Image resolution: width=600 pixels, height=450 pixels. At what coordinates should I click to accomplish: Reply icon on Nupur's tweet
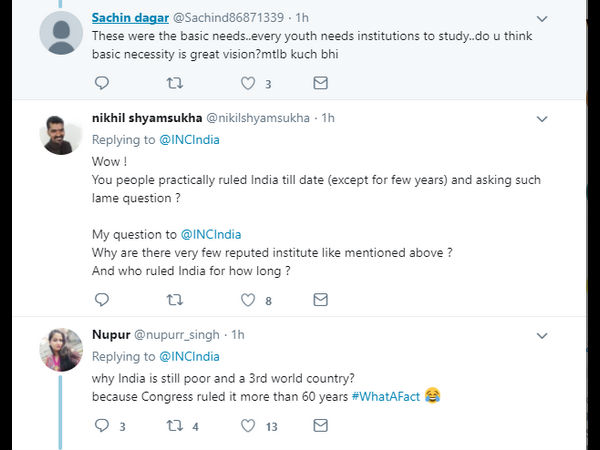click(101, 425)
